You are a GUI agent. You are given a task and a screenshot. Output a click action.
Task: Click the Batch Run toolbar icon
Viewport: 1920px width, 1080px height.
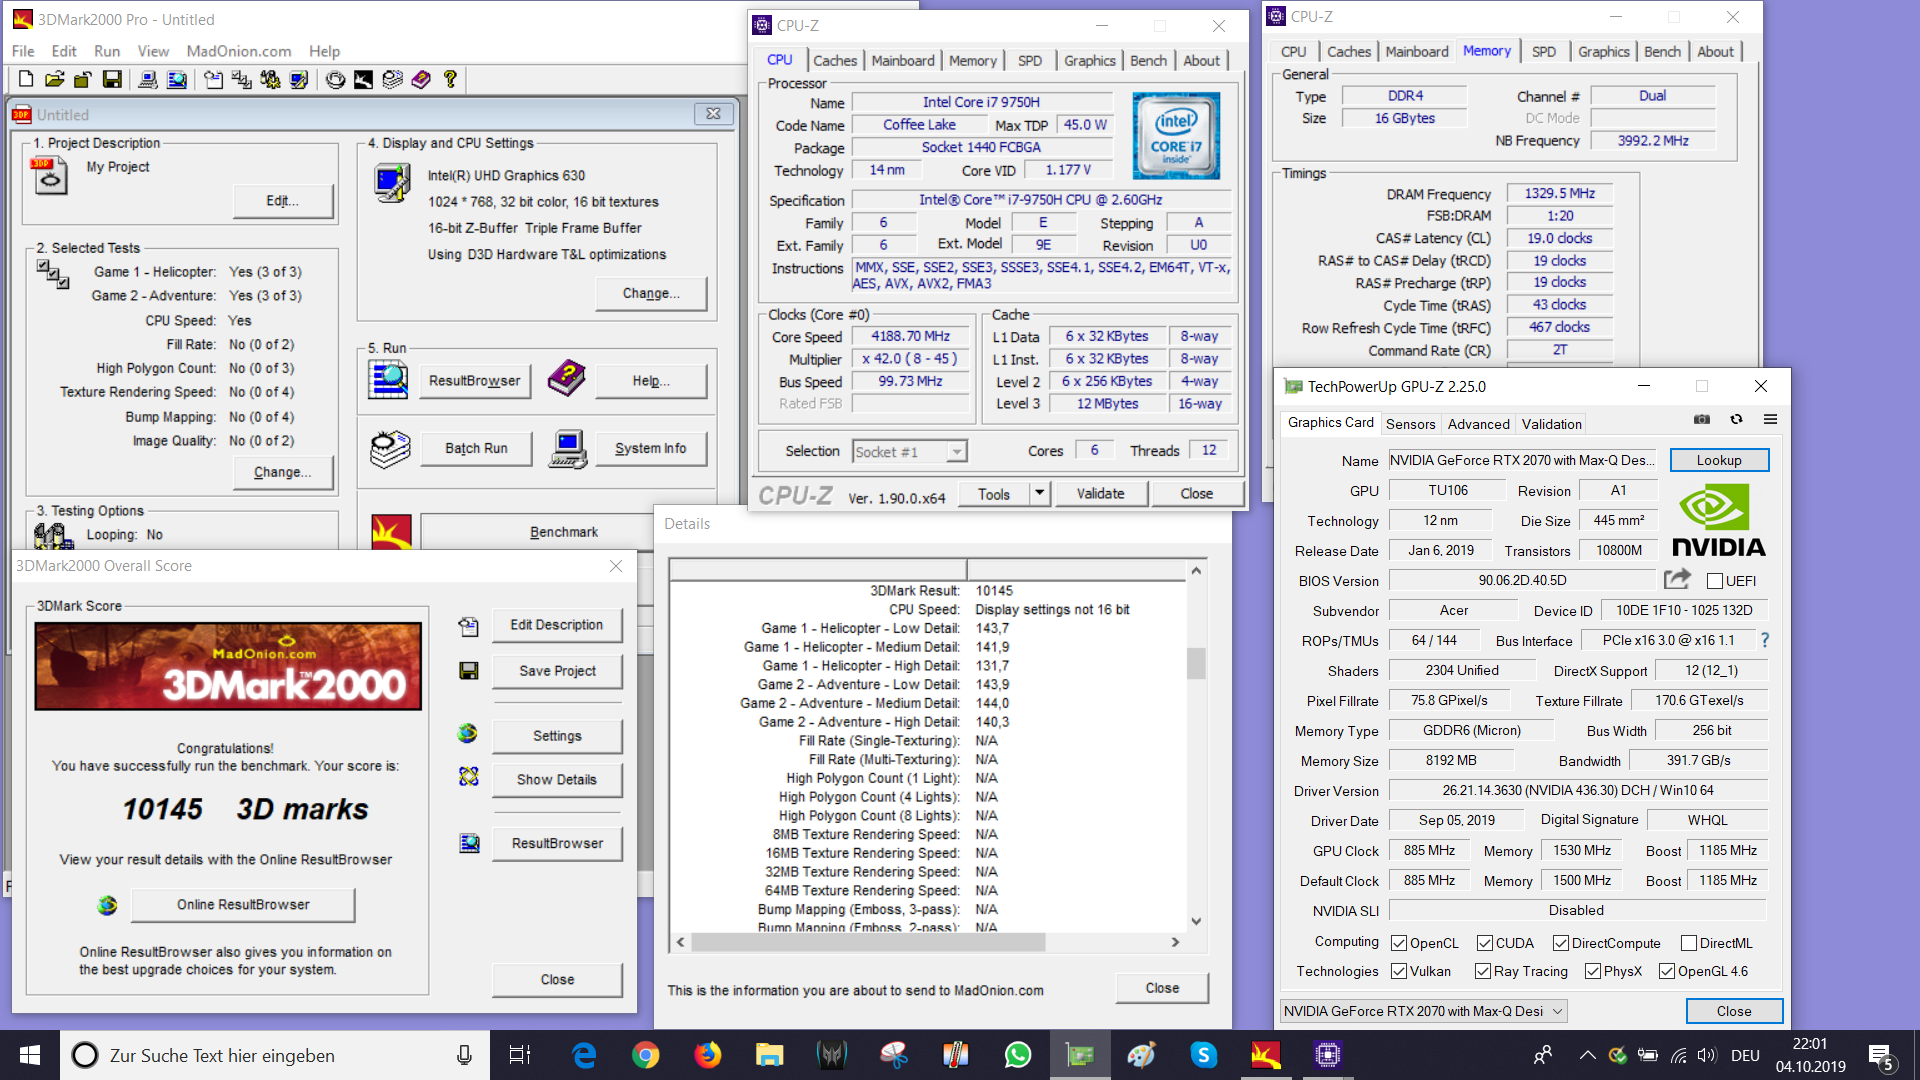[x=392, y=79]
